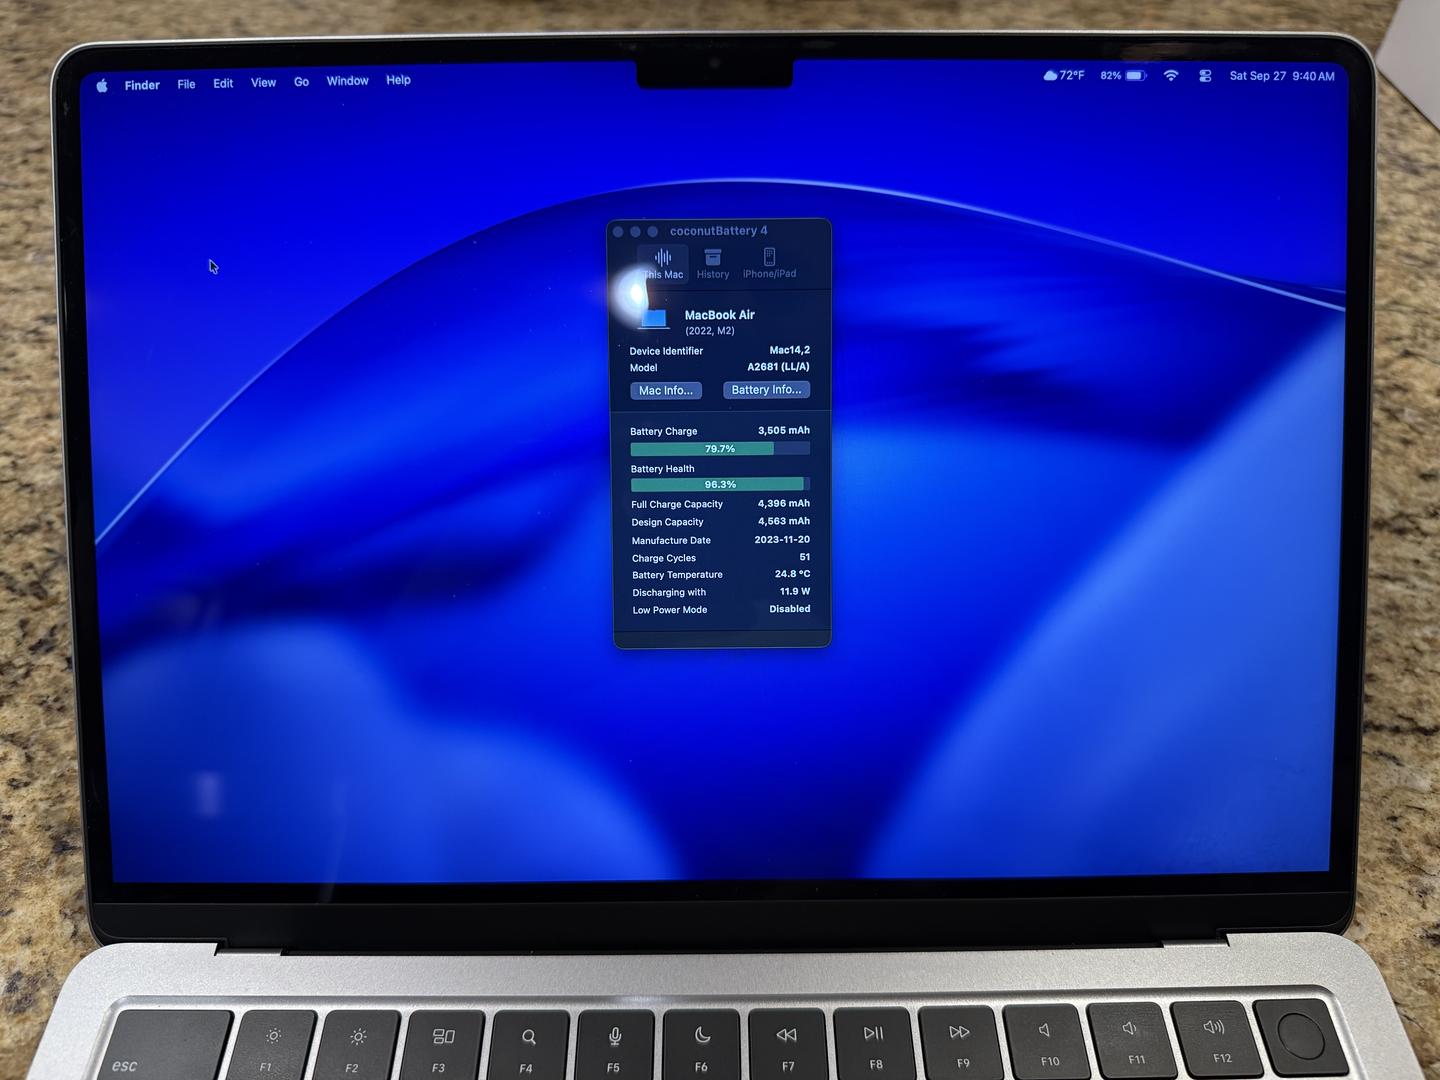Viewport: 1440px width, 1080px height.
Task: Click the 24.8 °C battery temperature
Action: [x=792, y=574]
